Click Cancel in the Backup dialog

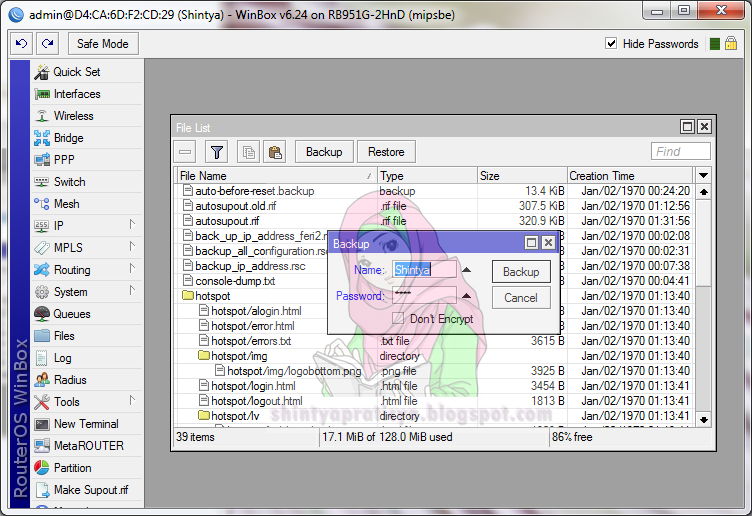[521, 298]
